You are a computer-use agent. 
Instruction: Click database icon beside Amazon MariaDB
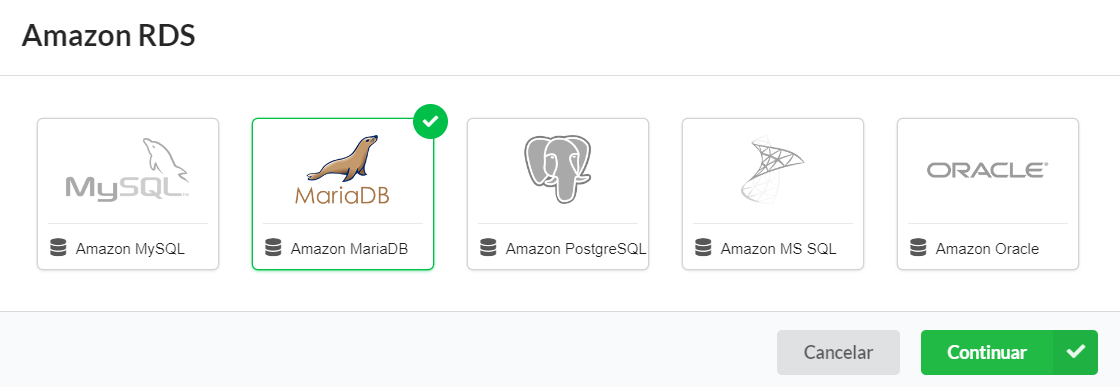(273, 248)
